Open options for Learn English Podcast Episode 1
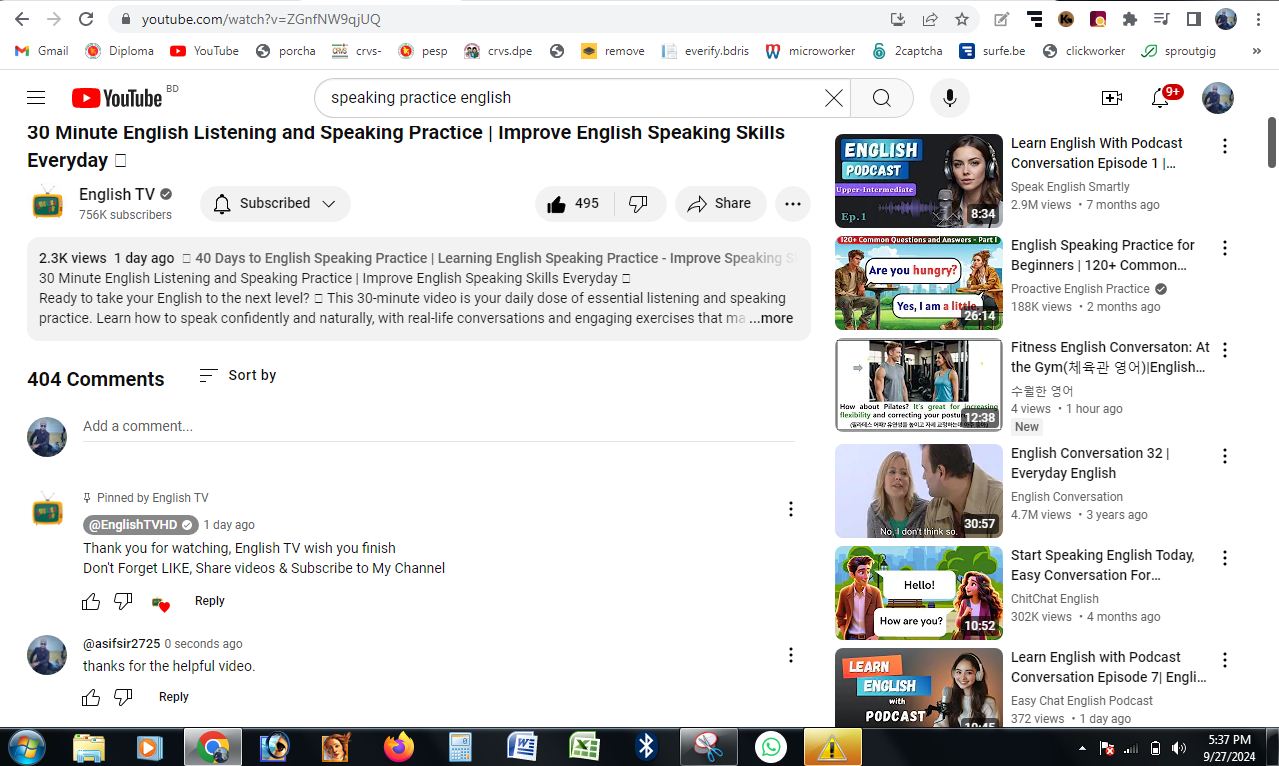The height and width of the screenshot is (766, 1279). coord(1224,146)
